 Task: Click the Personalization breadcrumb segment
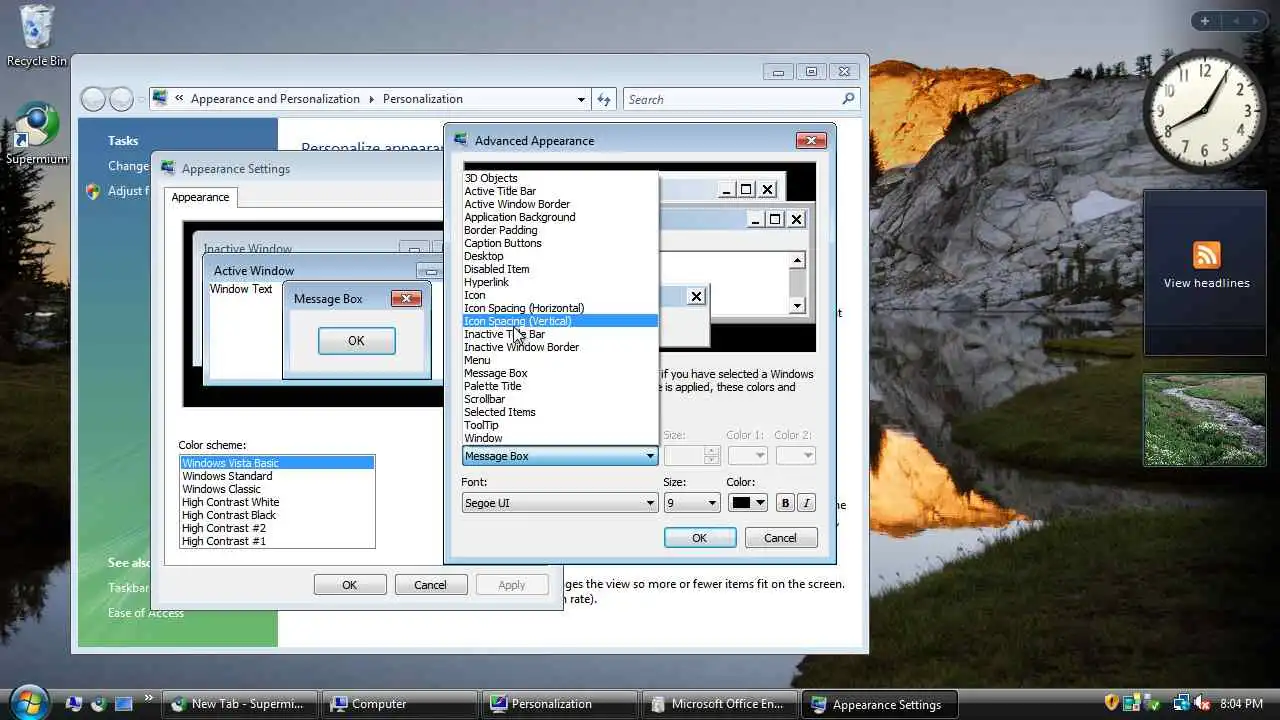pyautogui.click(x=423, y=99)
